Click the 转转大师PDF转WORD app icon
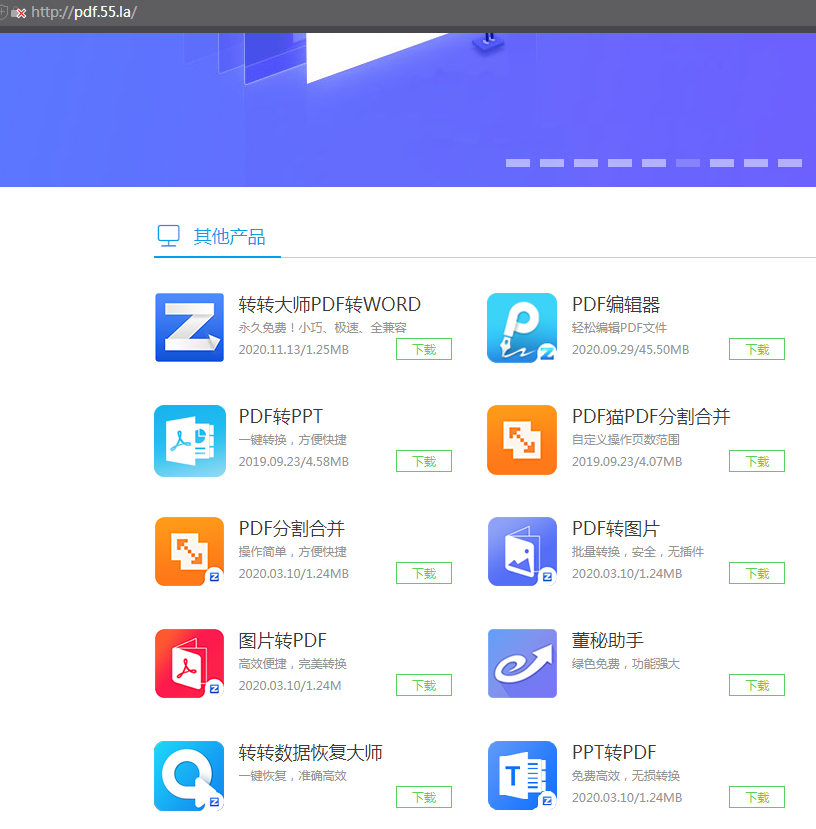This screenshot has height=829, width=816. point(189,328)
